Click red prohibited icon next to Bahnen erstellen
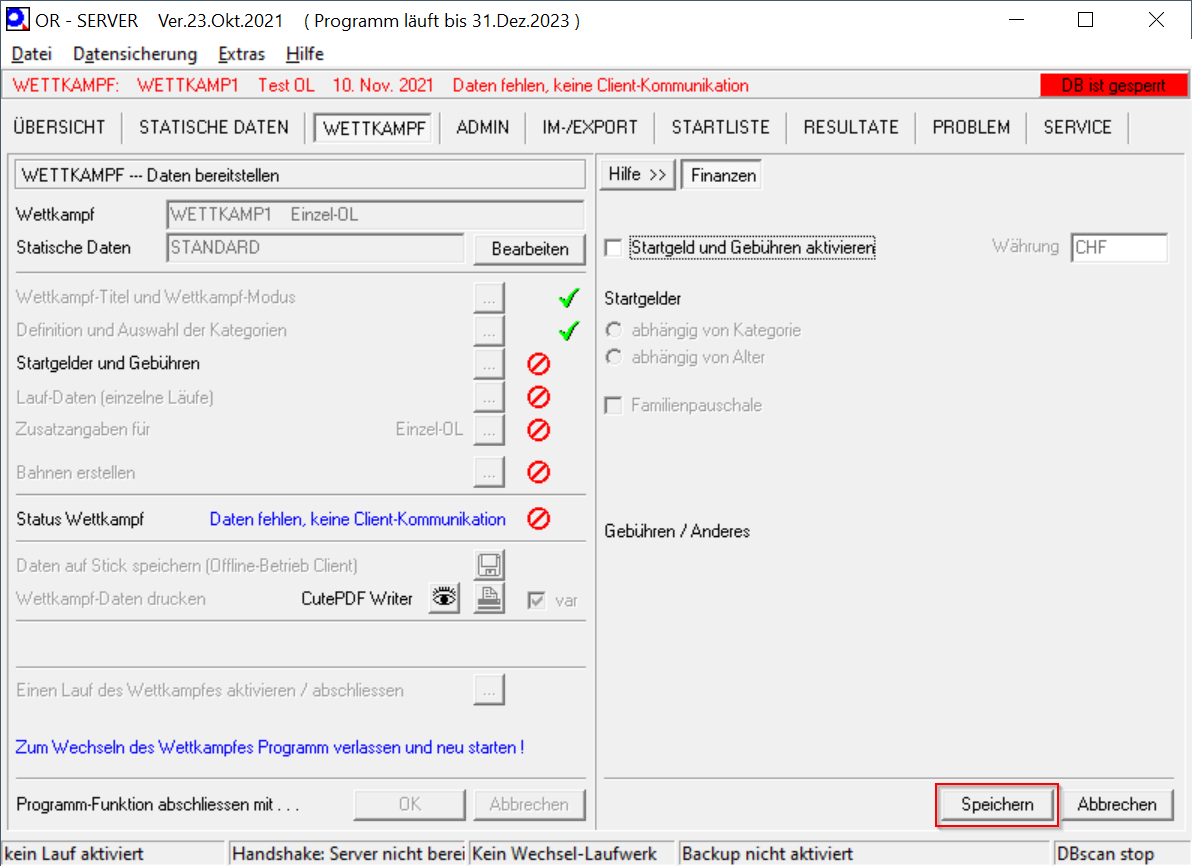This screenshot has width=1192, height=866. tap(539, 472)
